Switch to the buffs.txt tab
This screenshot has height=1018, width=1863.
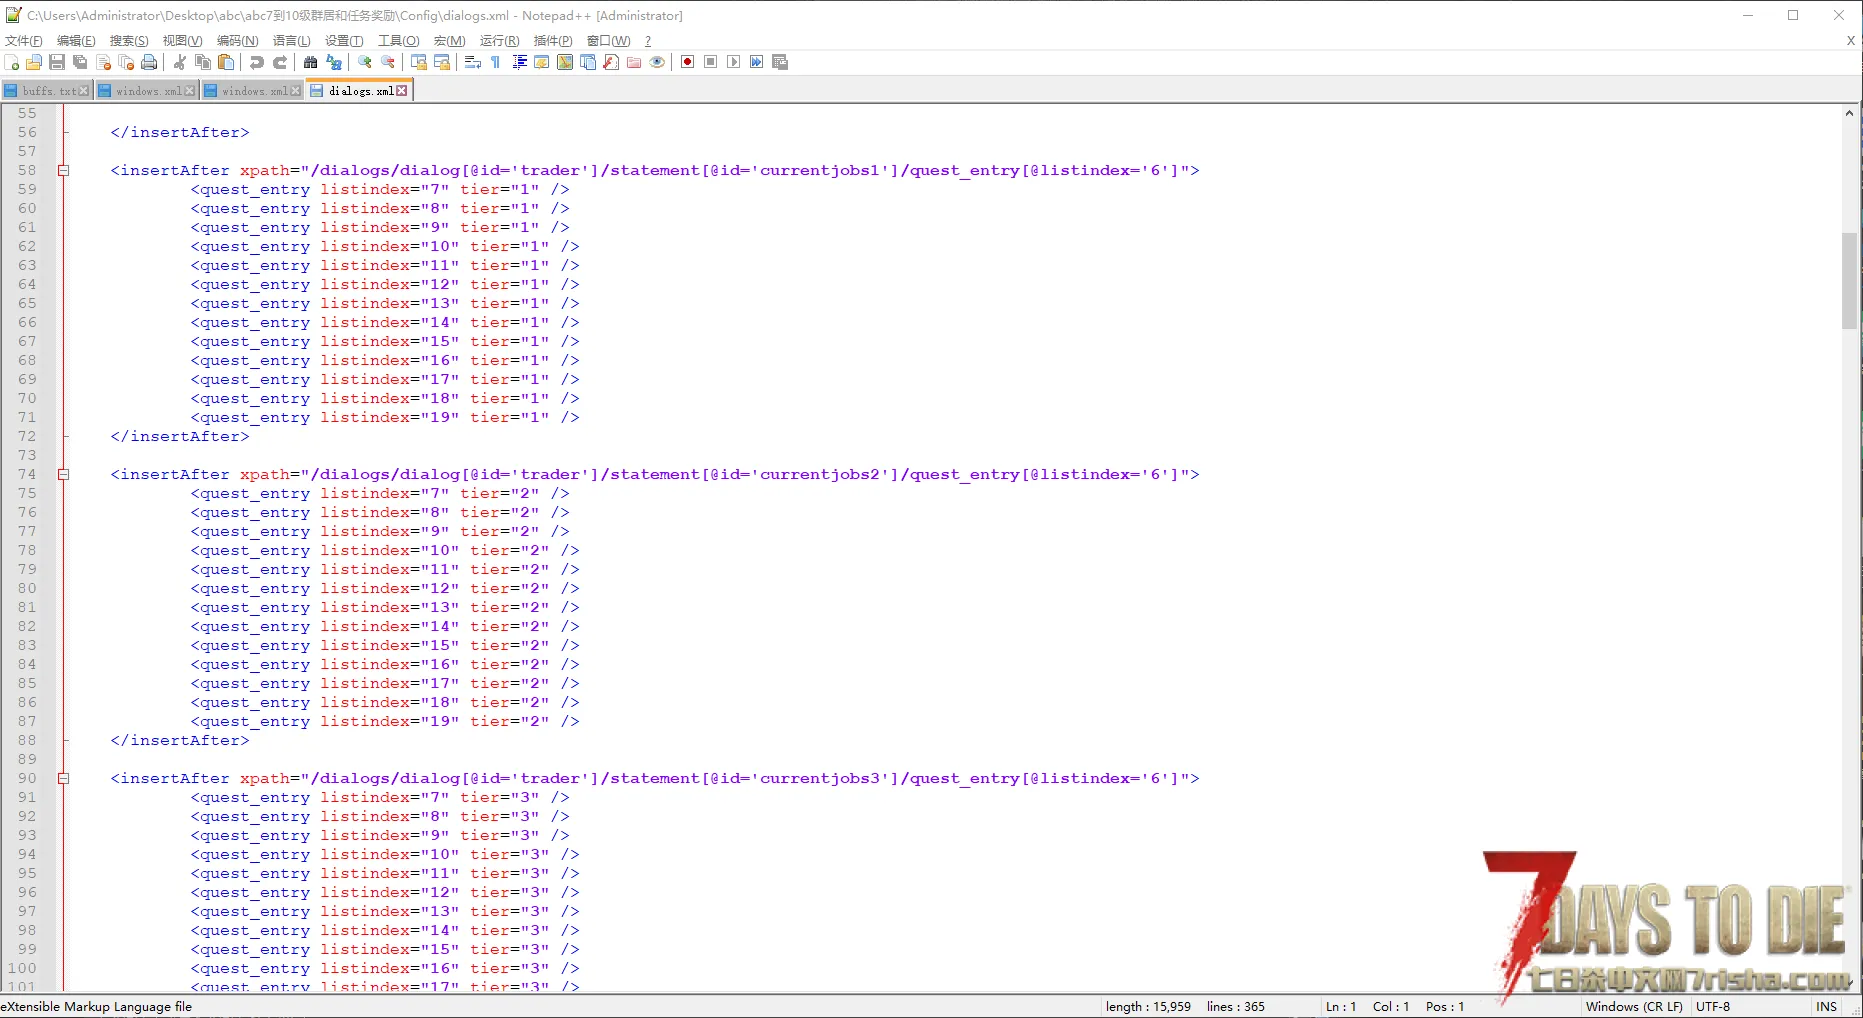47,91
